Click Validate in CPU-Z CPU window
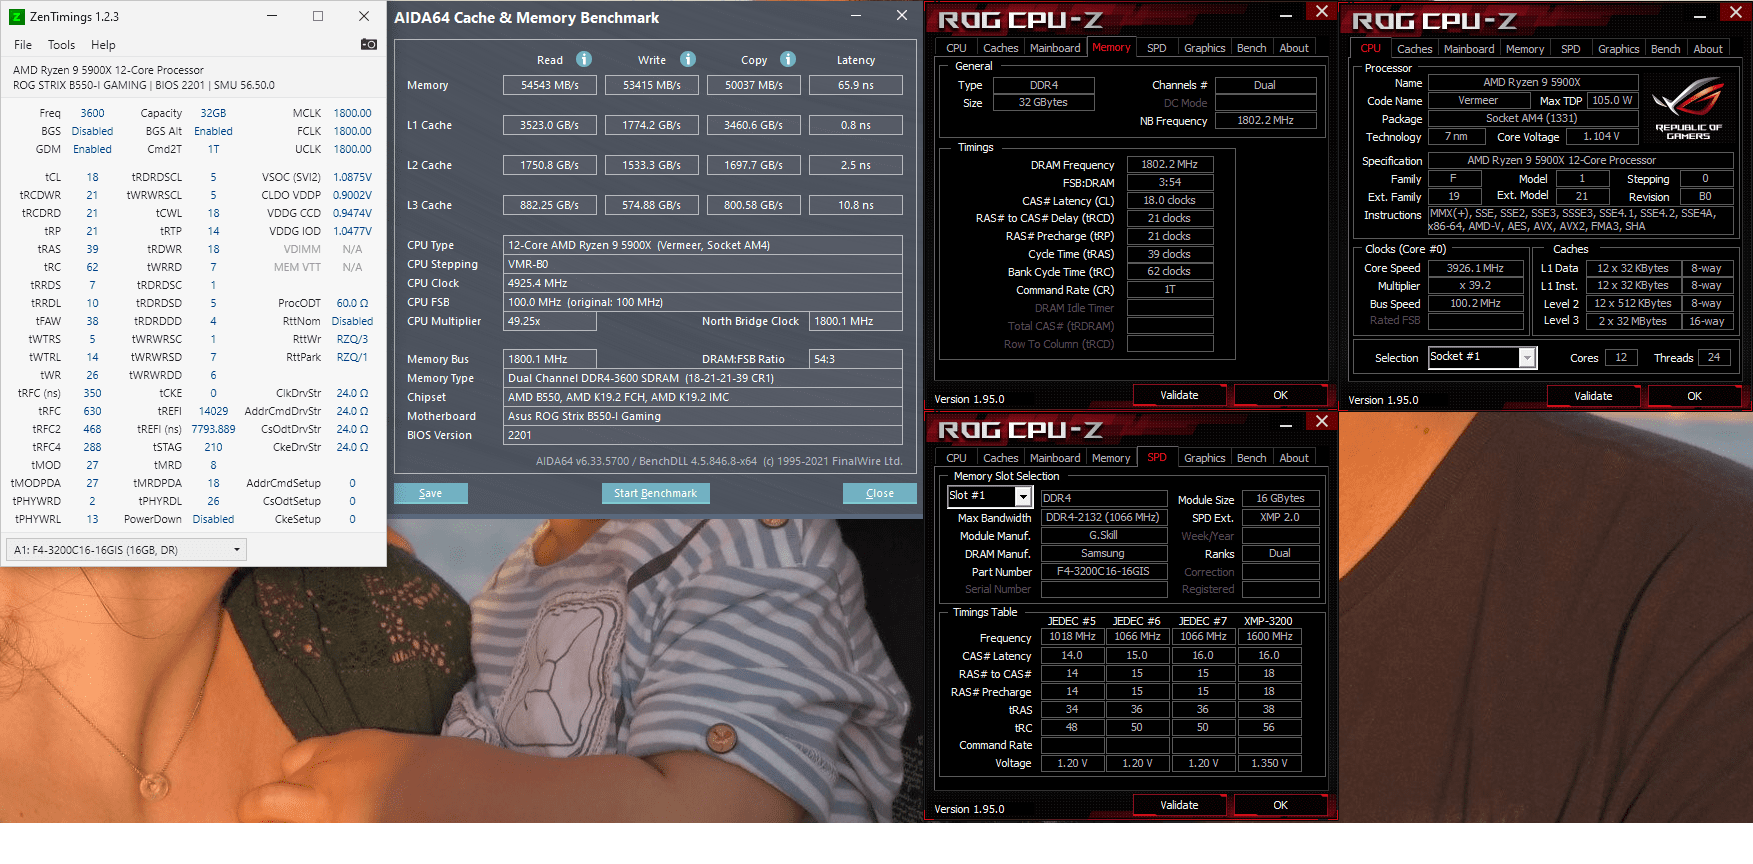1753x864 pixels. (x=1593, y=396)
